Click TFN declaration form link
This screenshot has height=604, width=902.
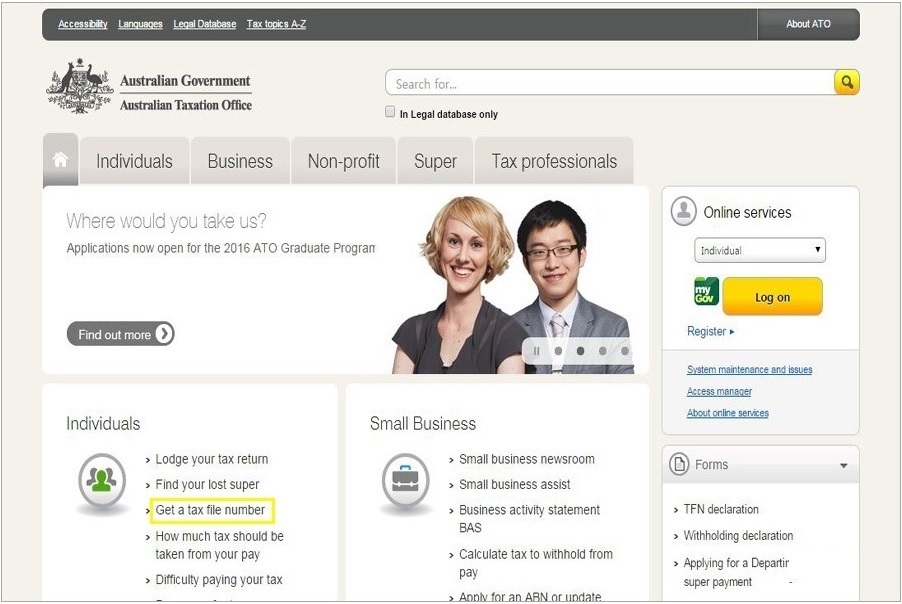[721, 509]
